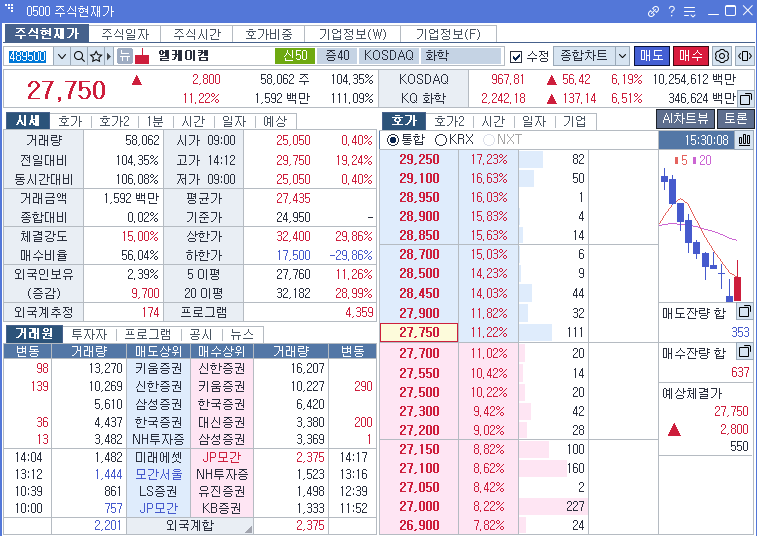Screen dimensions: 757x536
Task: Open the 기업정보(F) tab
Action: [x=448, y=34]
